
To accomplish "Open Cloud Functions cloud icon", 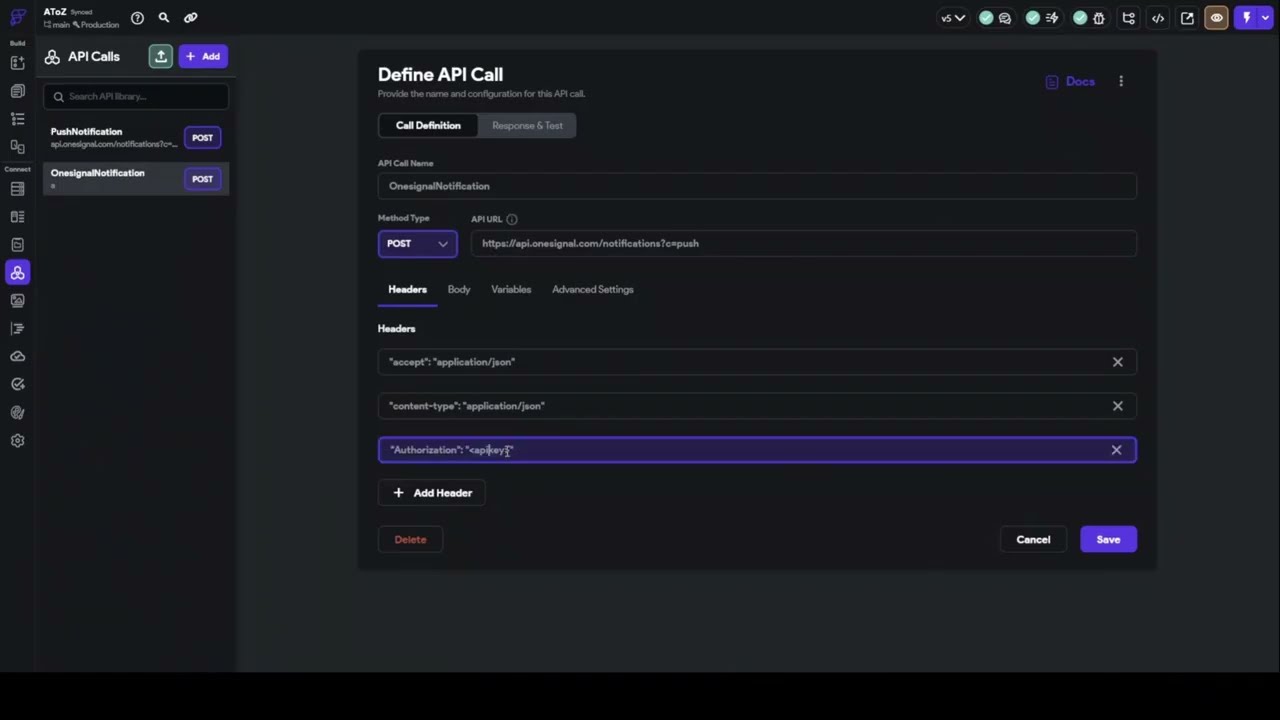I will [17, 357].
